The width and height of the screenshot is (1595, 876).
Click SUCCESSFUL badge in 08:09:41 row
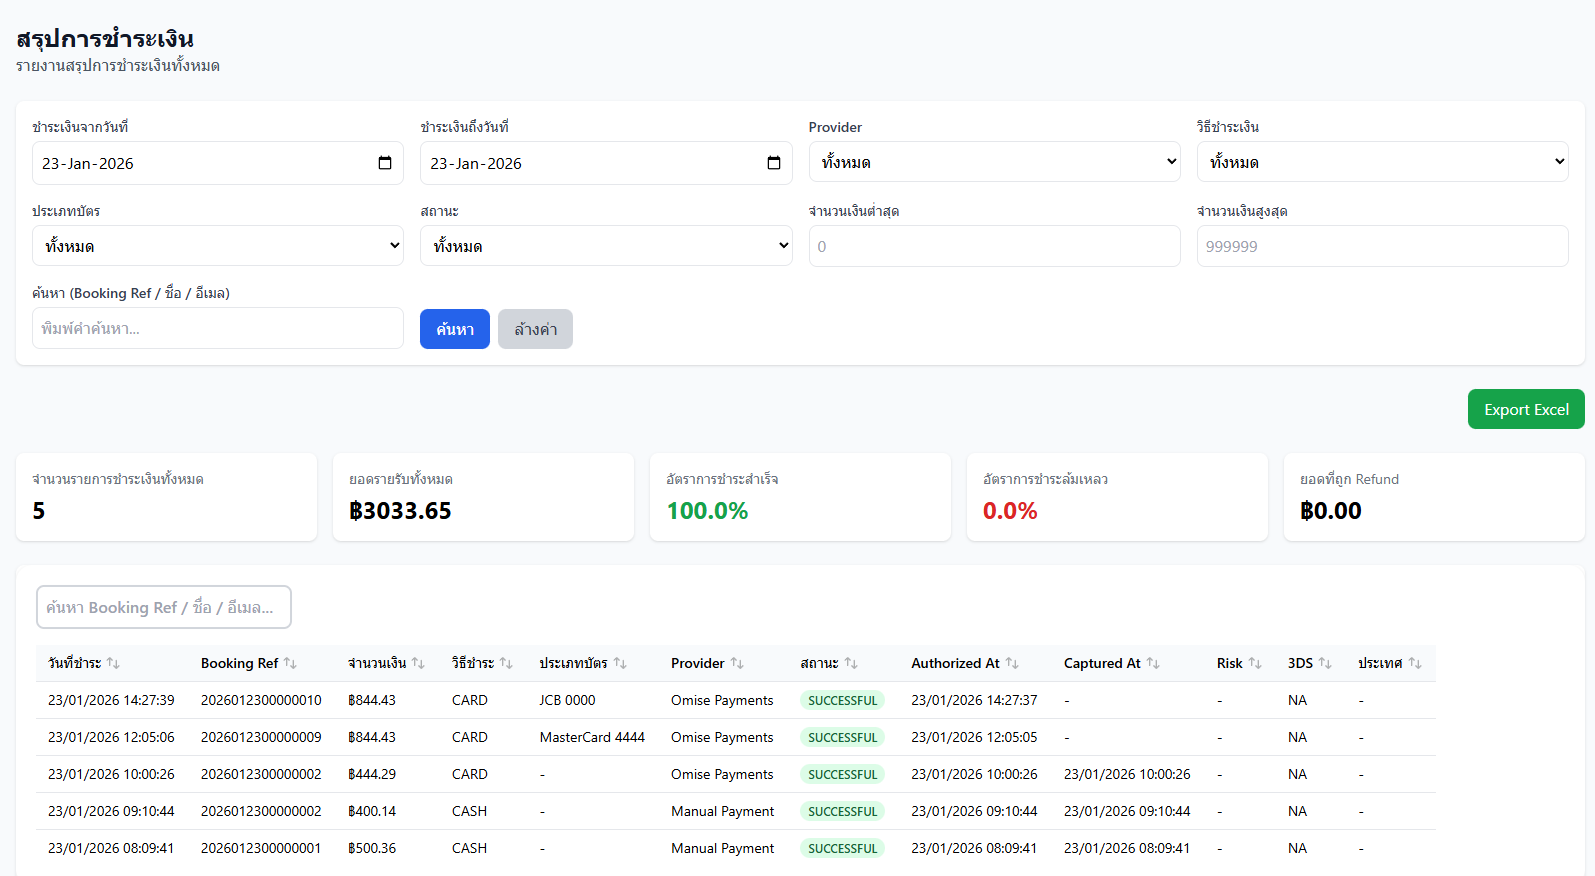842,848
